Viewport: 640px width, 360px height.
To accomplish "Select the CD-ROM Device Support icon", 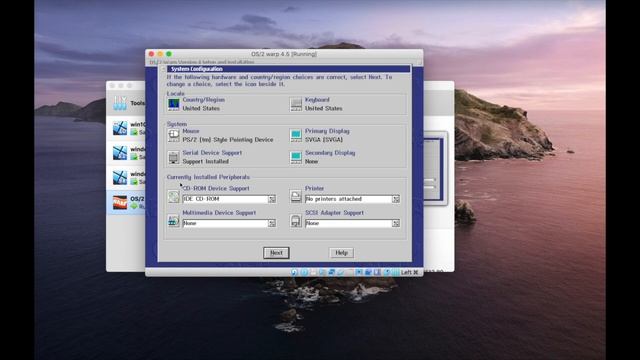I will coord(173,197).
